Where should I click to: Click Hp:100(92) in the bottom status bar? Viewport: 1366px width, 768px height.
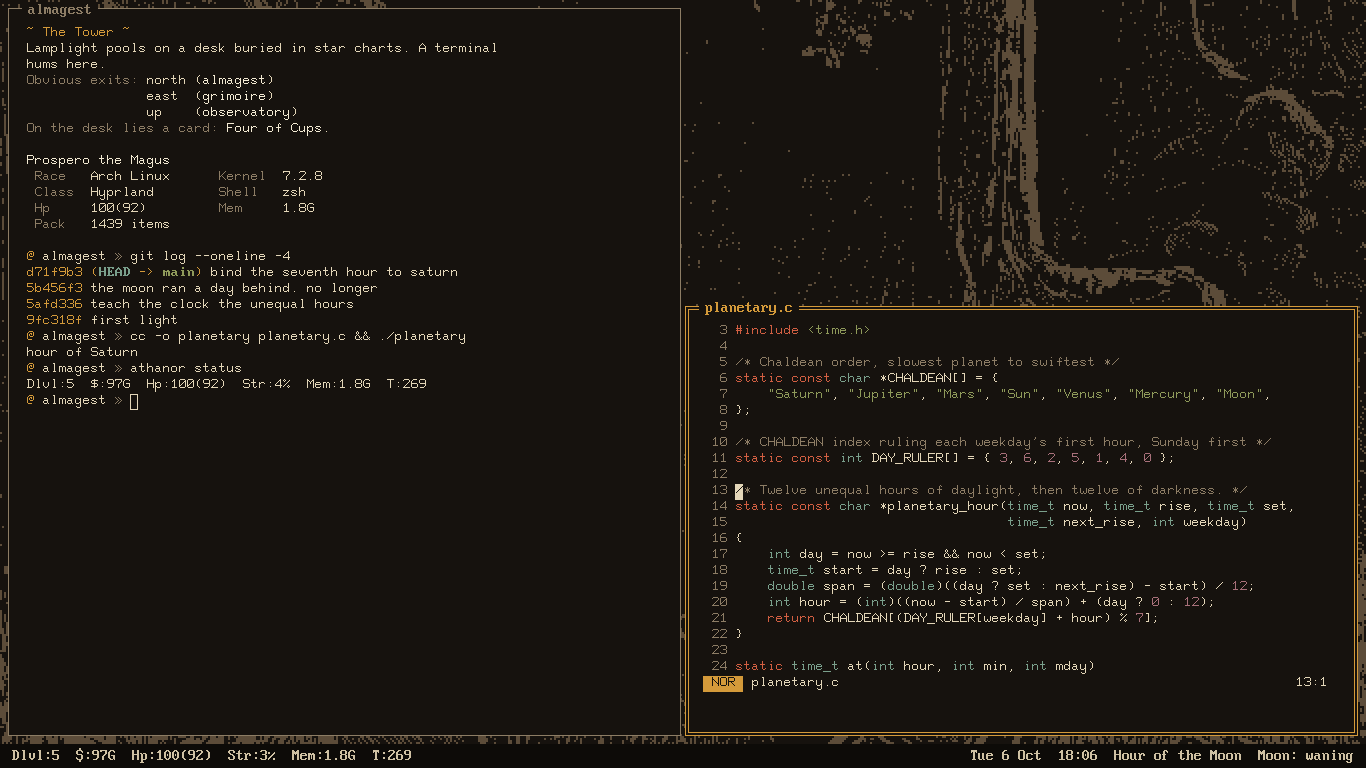(172, 755)
